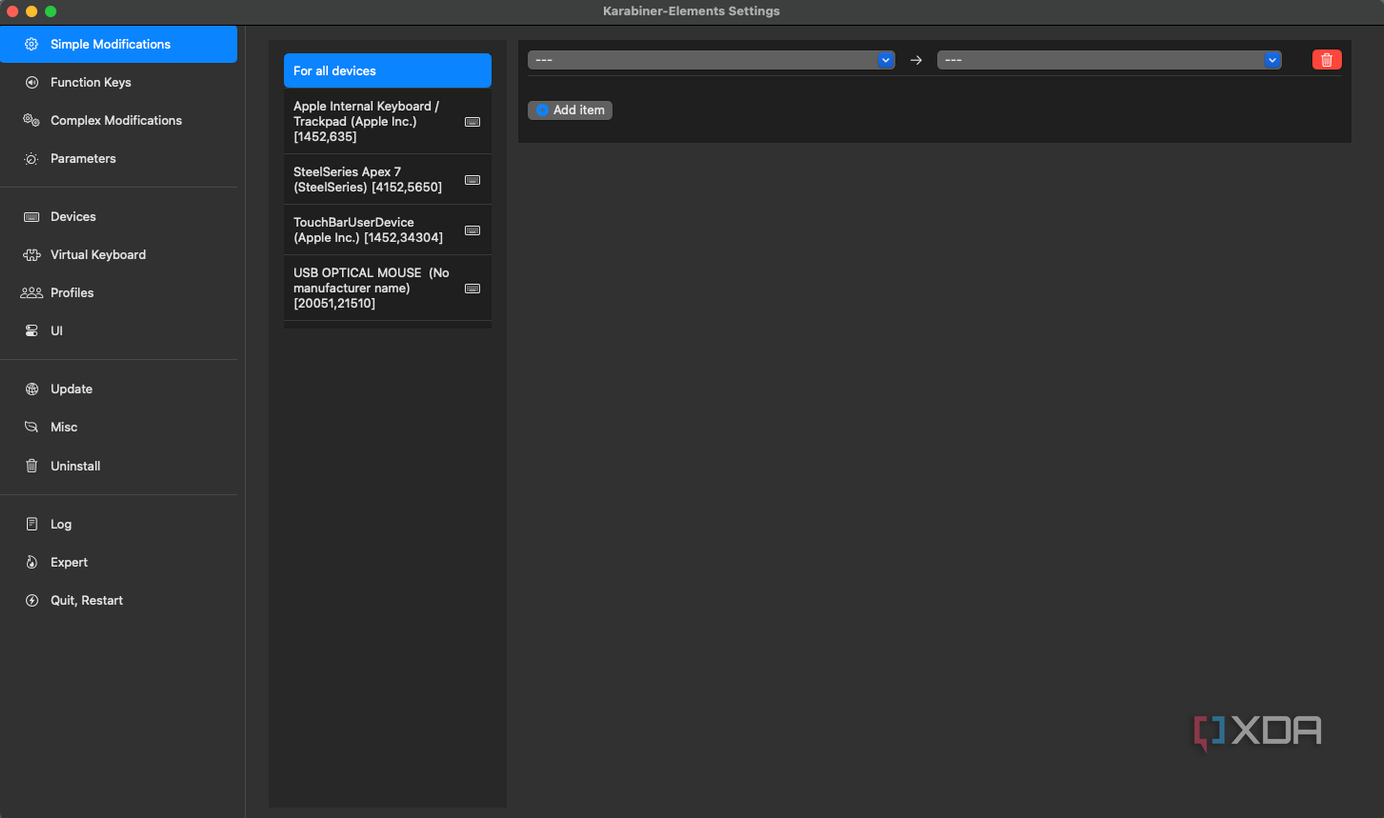Click the green zoom window button

tap(51, 11)
